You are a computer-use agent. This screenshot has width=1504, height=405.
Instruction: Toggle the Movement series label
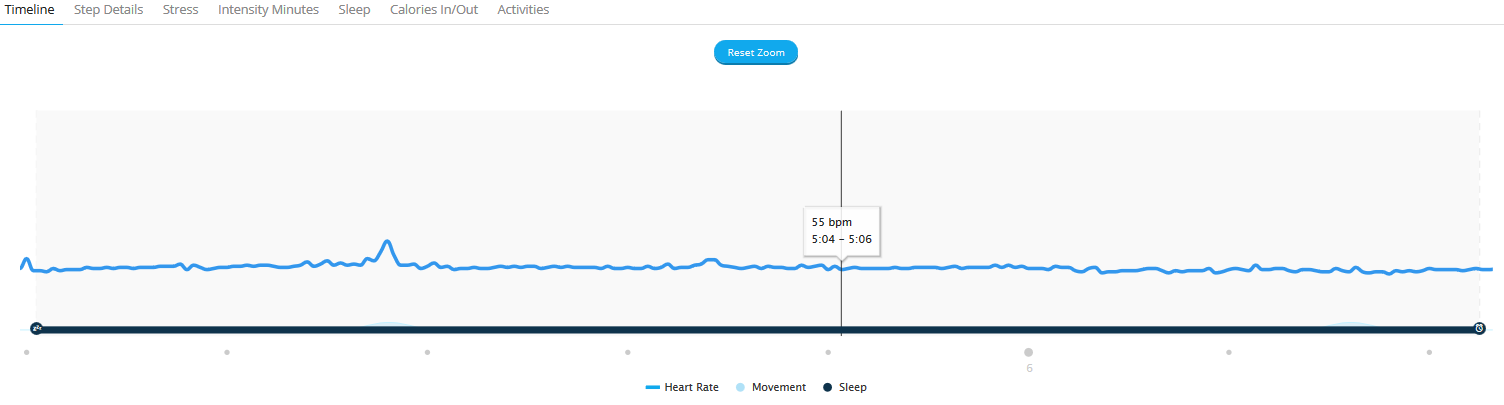(778, 387)
